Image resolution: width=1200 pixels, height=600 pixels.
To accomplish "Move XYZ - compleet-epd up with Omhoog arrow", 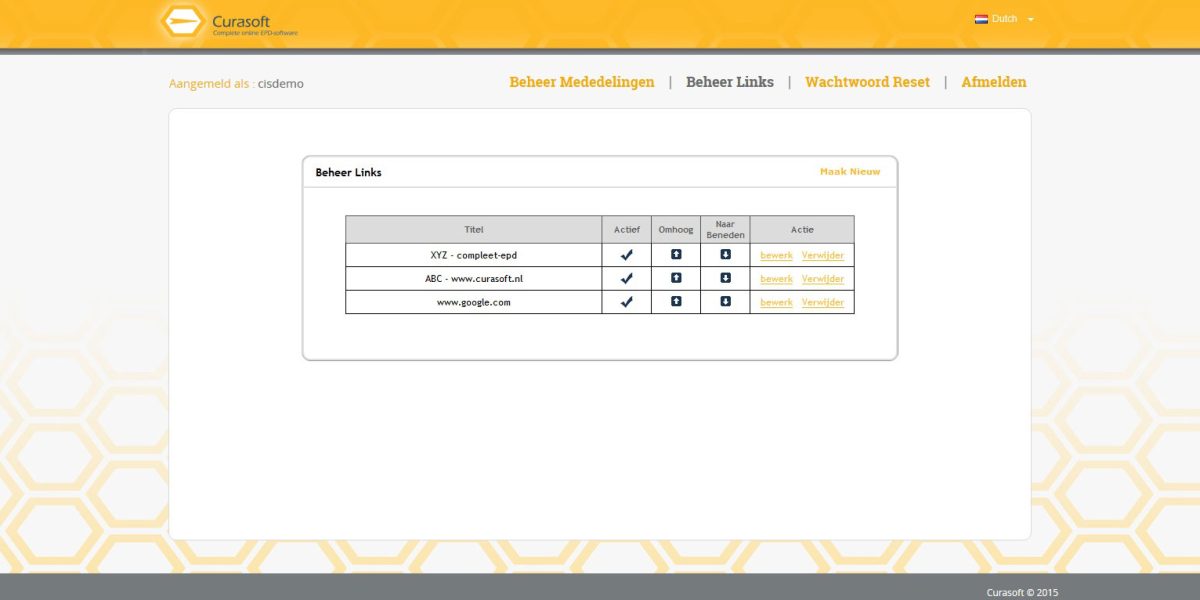I will 675,254.
